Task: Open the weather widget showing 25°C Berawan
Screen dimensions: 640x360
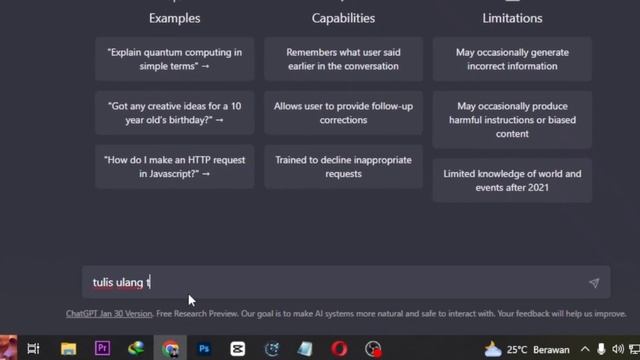Action: (x=527, y=349)
